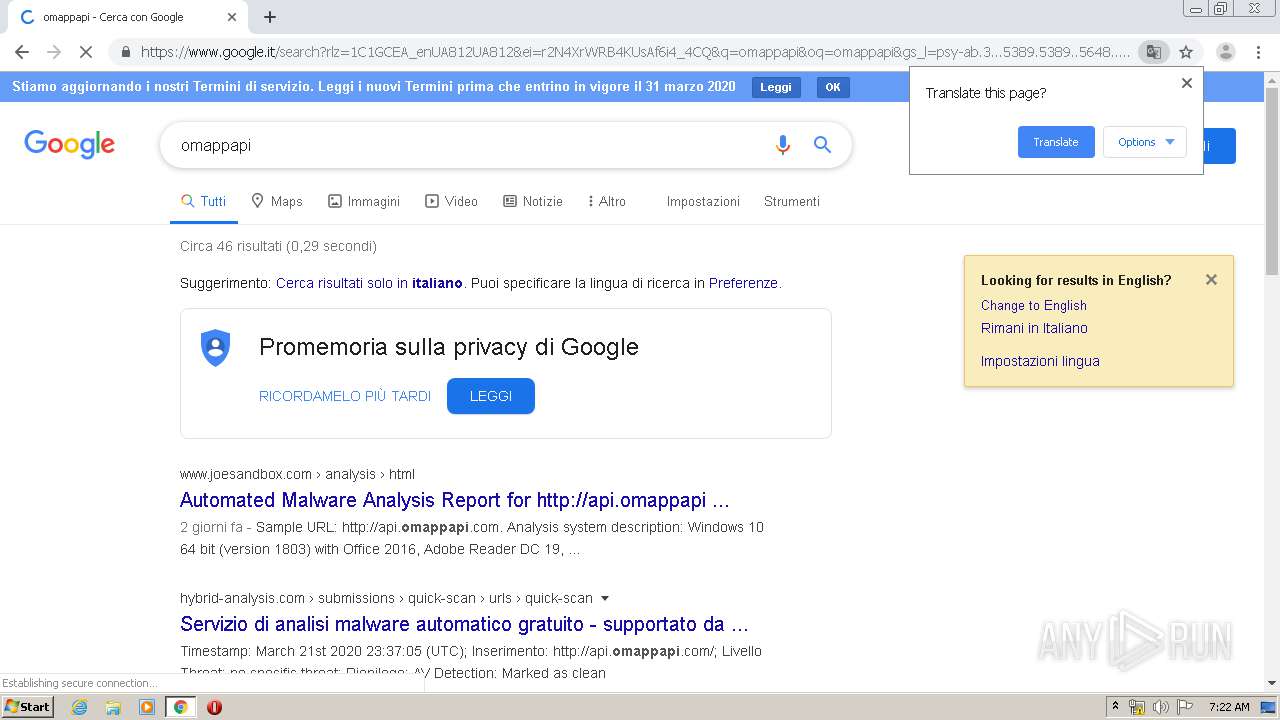Show hidden system tray icons

tap(1115, 707)
